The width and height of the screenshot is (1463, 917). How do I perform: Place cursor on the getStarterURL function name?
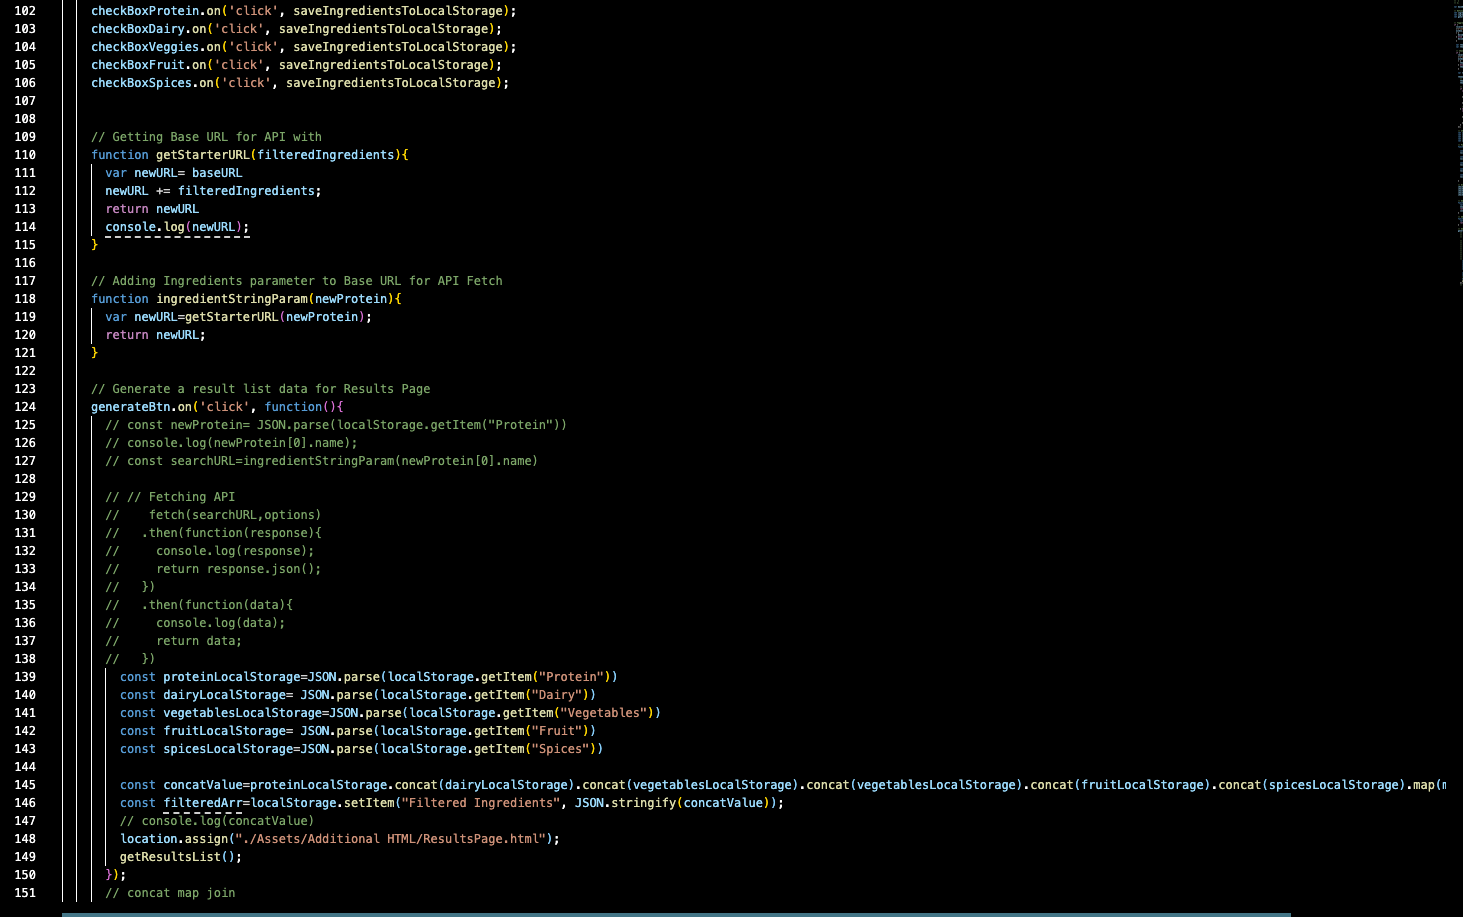203,154
